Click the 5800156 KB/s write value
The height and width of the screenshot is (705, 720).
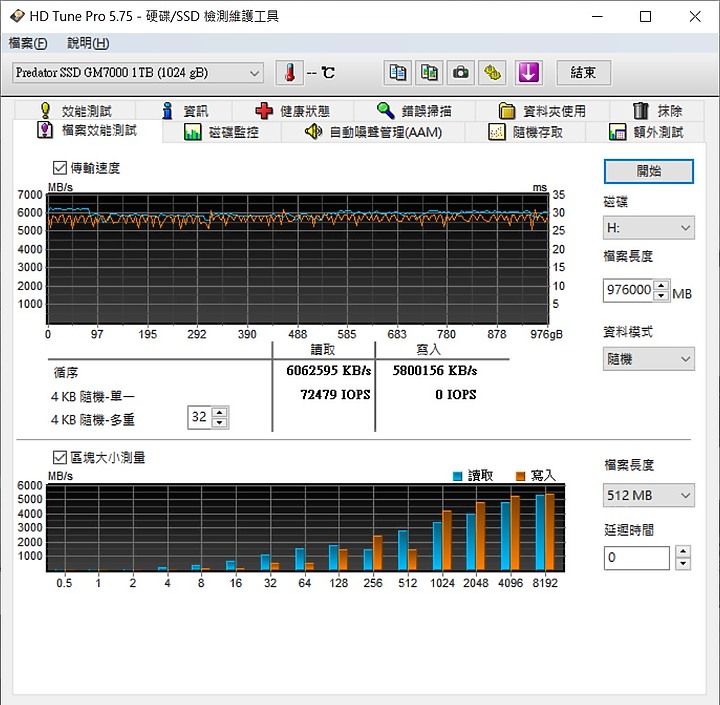(434, 371)
